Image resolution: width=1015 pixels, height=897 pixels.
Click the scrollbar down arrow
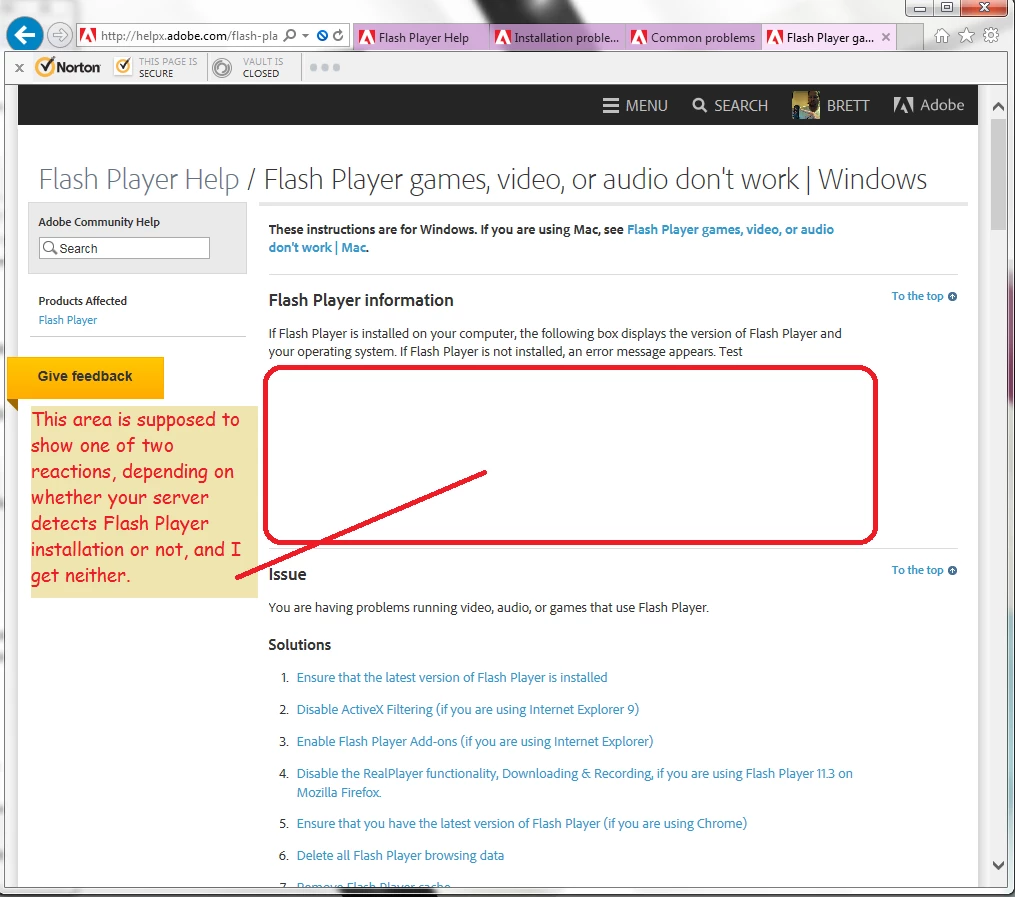click(998, 865)
